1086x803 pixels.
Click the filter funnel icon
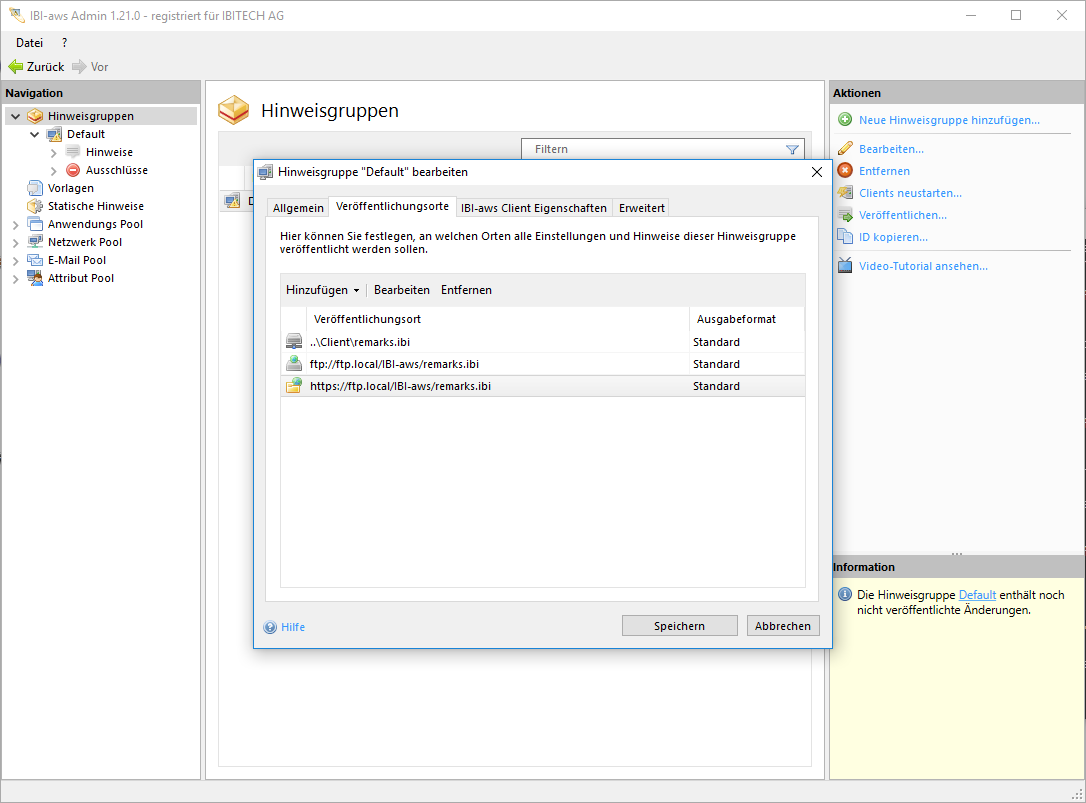pos(792,149)
